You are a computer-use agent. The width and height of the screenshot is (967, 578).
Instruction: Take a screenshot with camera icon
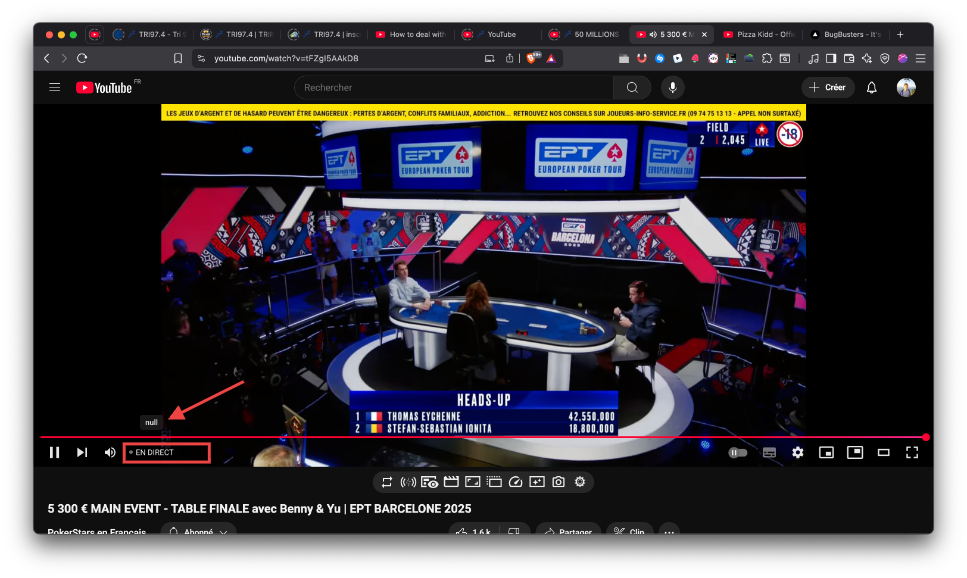(558, 482)
